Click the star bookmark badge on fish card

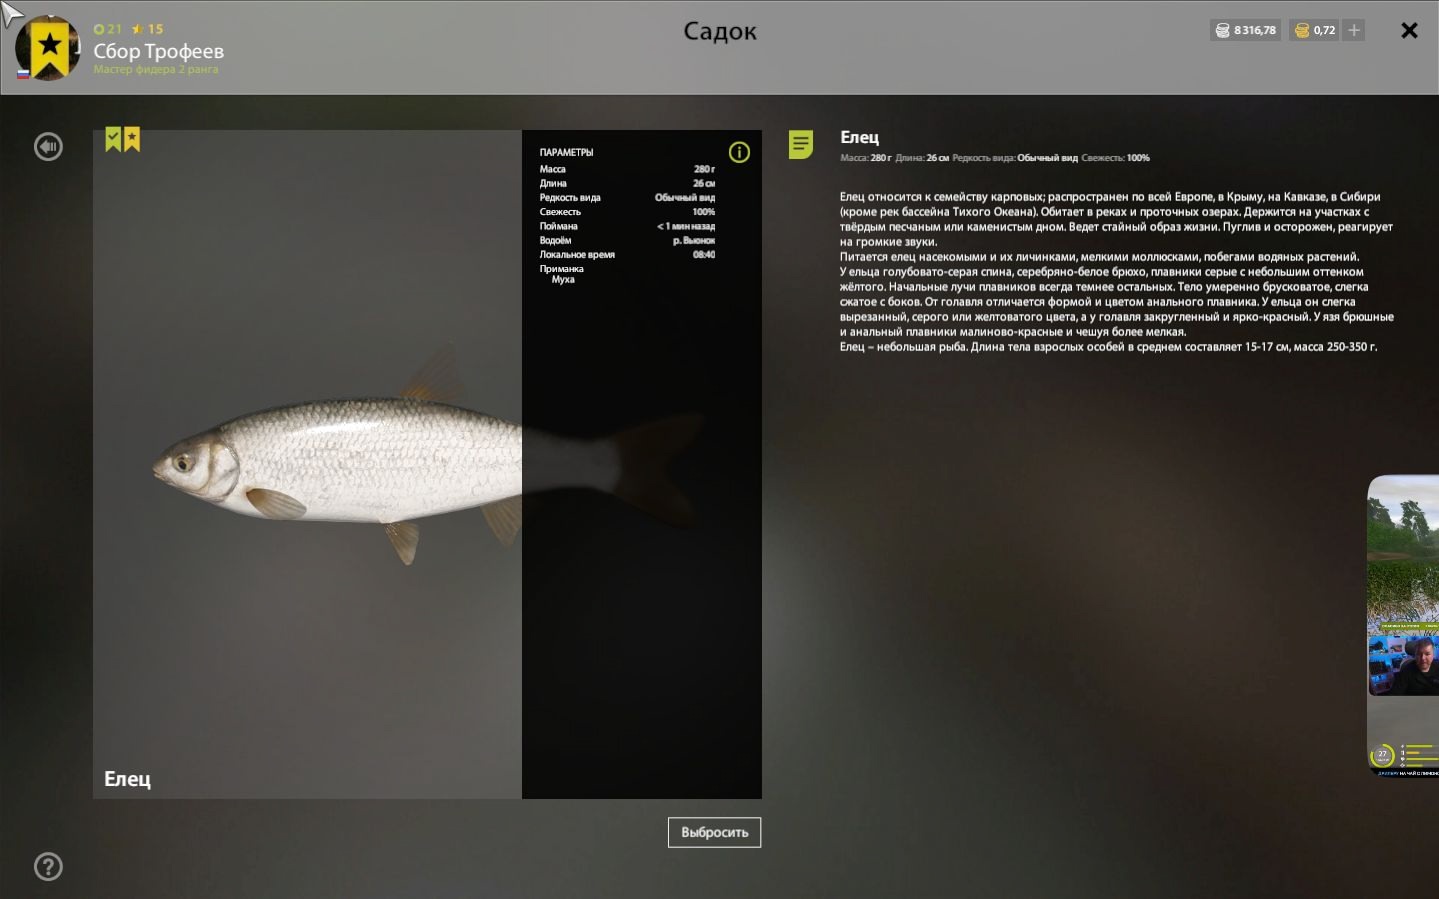pos(132,139)
